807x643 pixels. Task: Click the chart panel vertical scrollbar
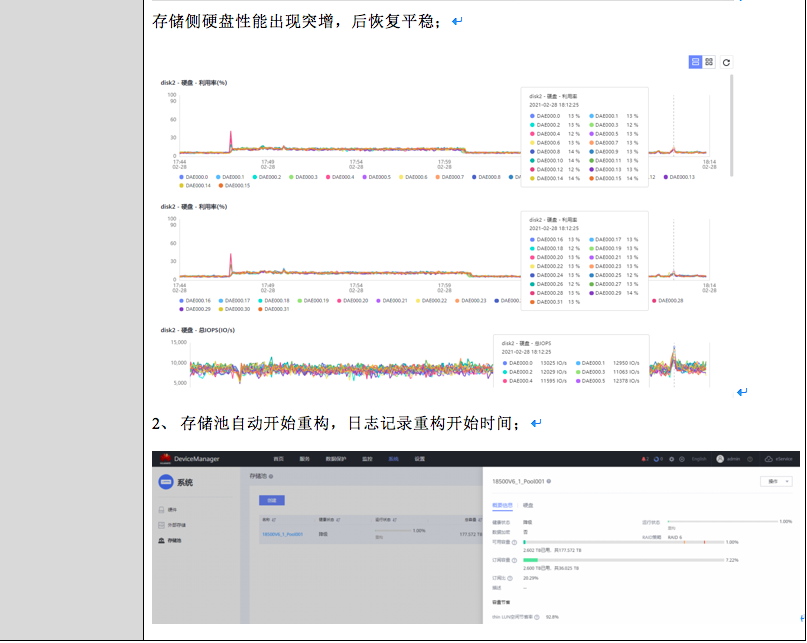(731, 126)
